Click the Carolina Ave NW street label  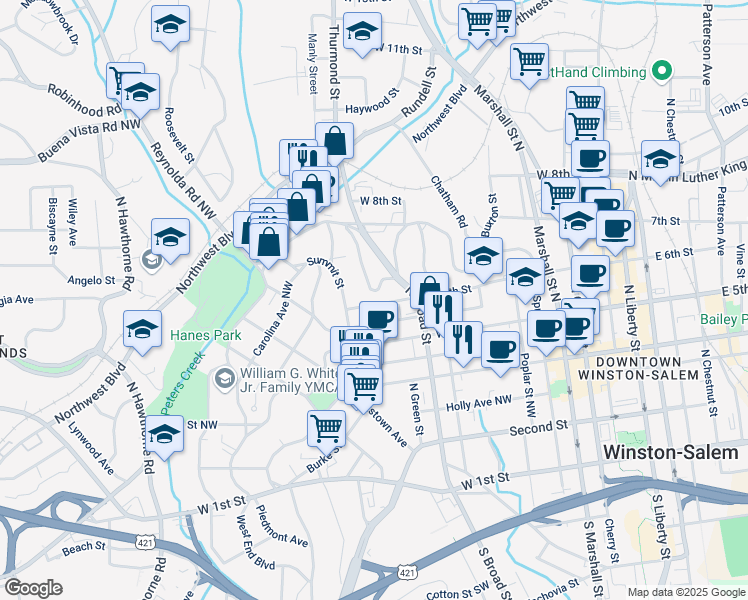pos(273,319)
